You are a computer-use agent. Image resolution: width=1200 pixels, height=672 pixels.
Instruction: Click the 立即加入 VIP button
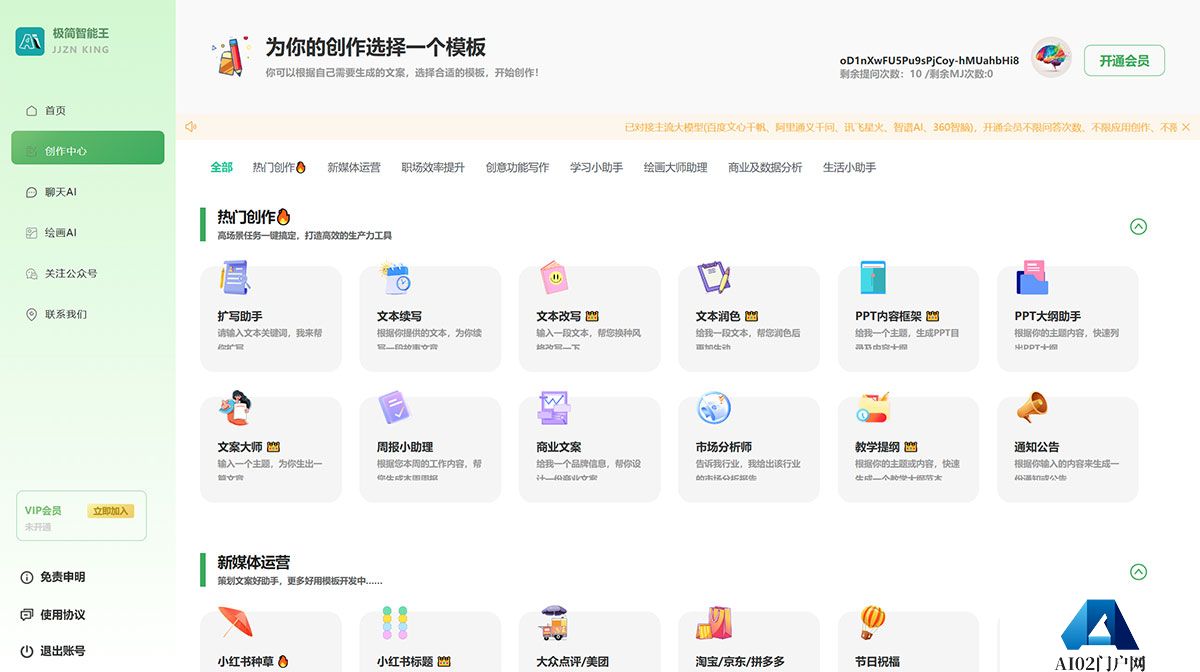[x=111, y=511]
